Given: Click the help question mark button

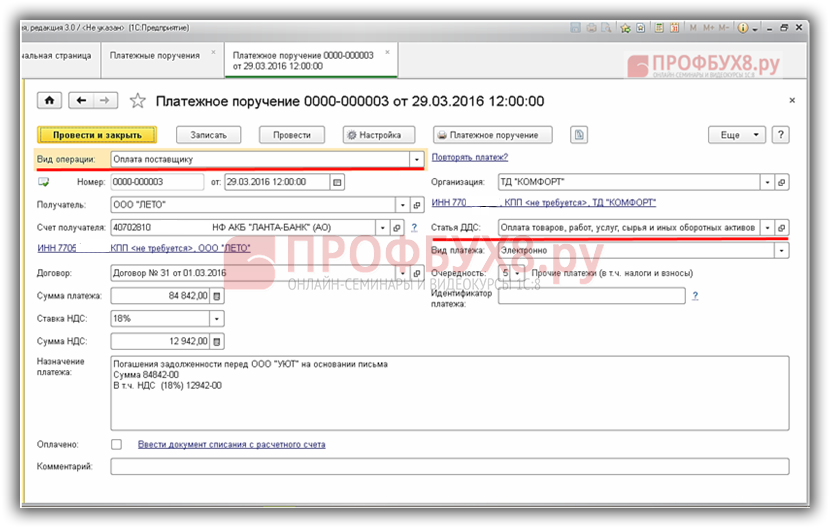Looking at the screenshot, I should click(x=780, y=135).
